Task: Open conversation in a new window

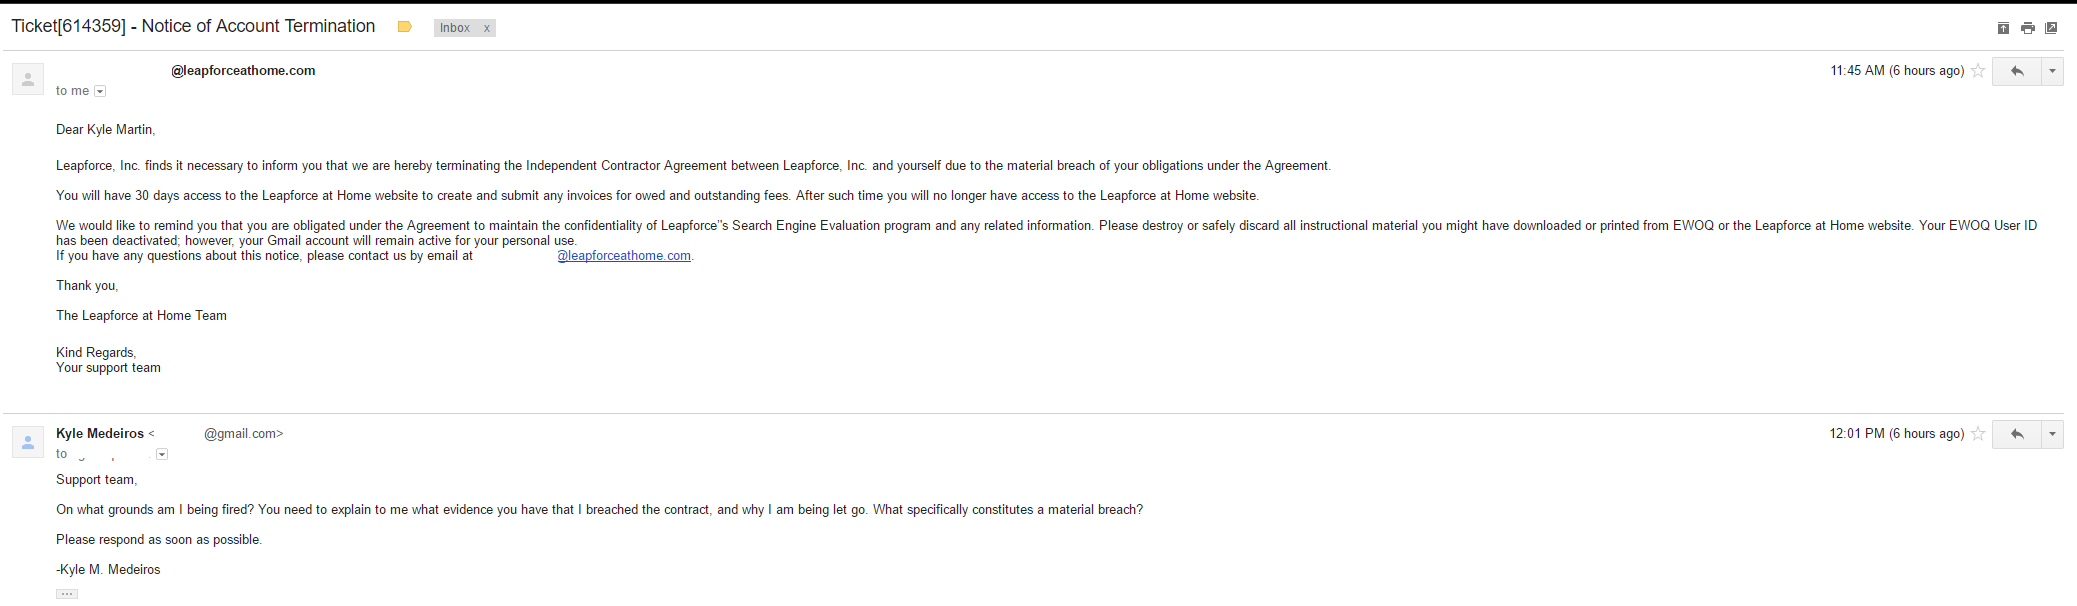Action: coord(2051,28)
